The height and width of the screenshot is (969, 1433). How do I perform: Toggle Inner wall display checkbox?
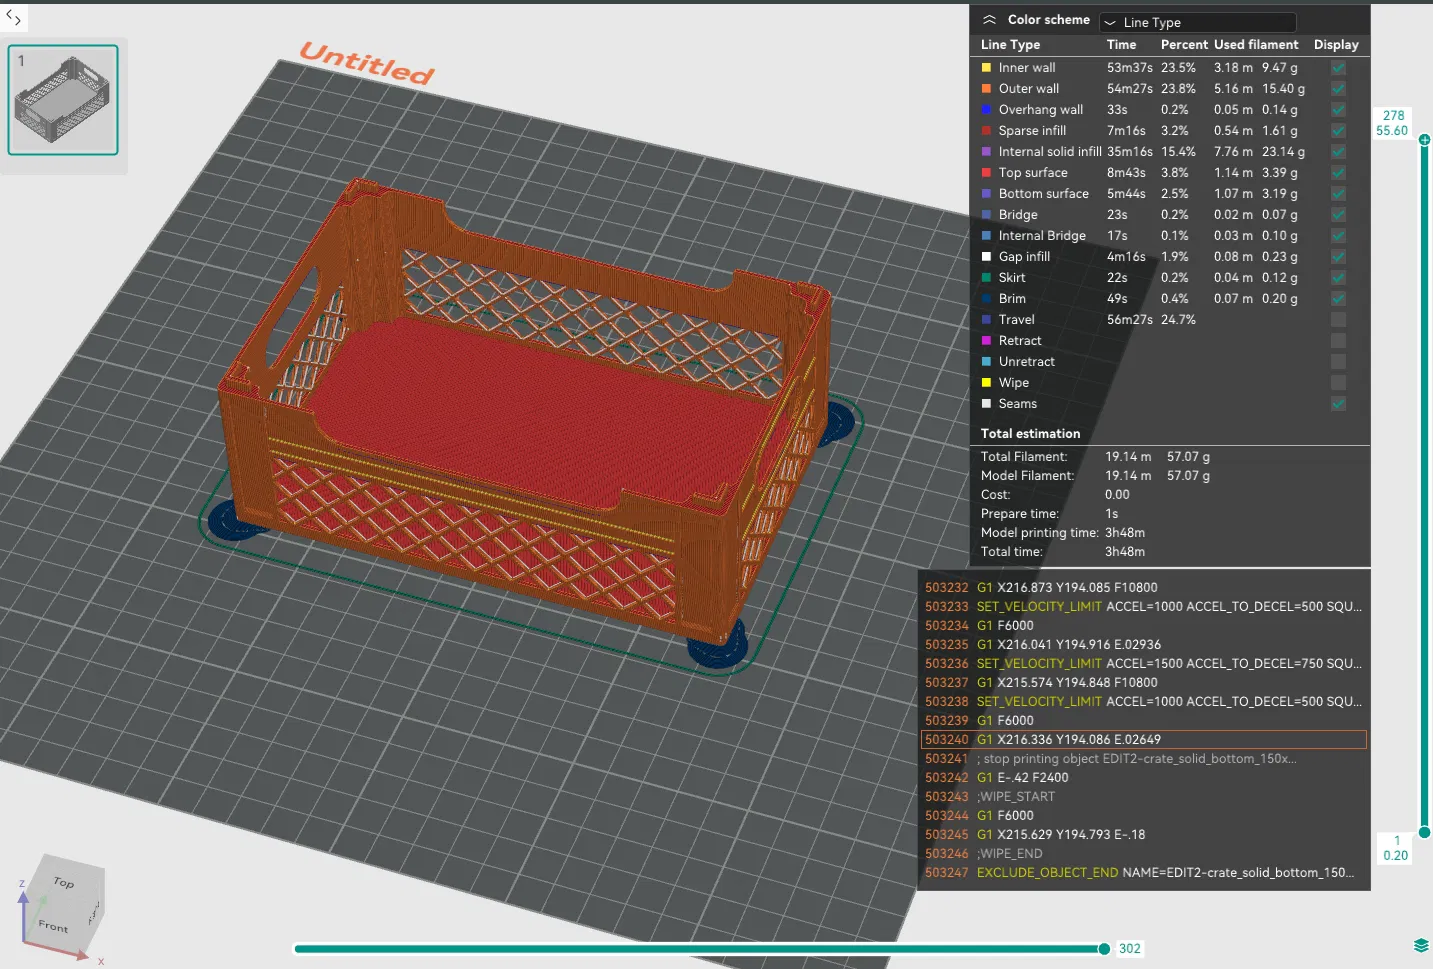click(x=1338, y=68)
